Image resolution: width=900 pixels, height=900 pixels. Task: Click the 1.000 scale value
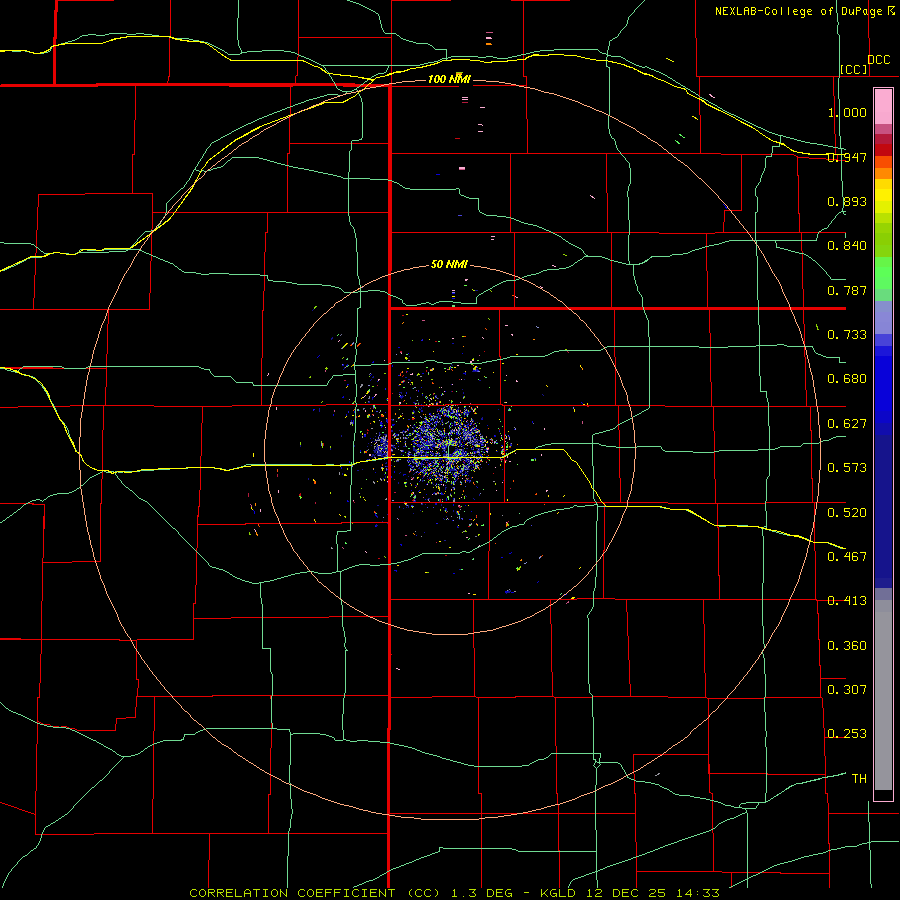pyautogui.click(x=847, y=112)
